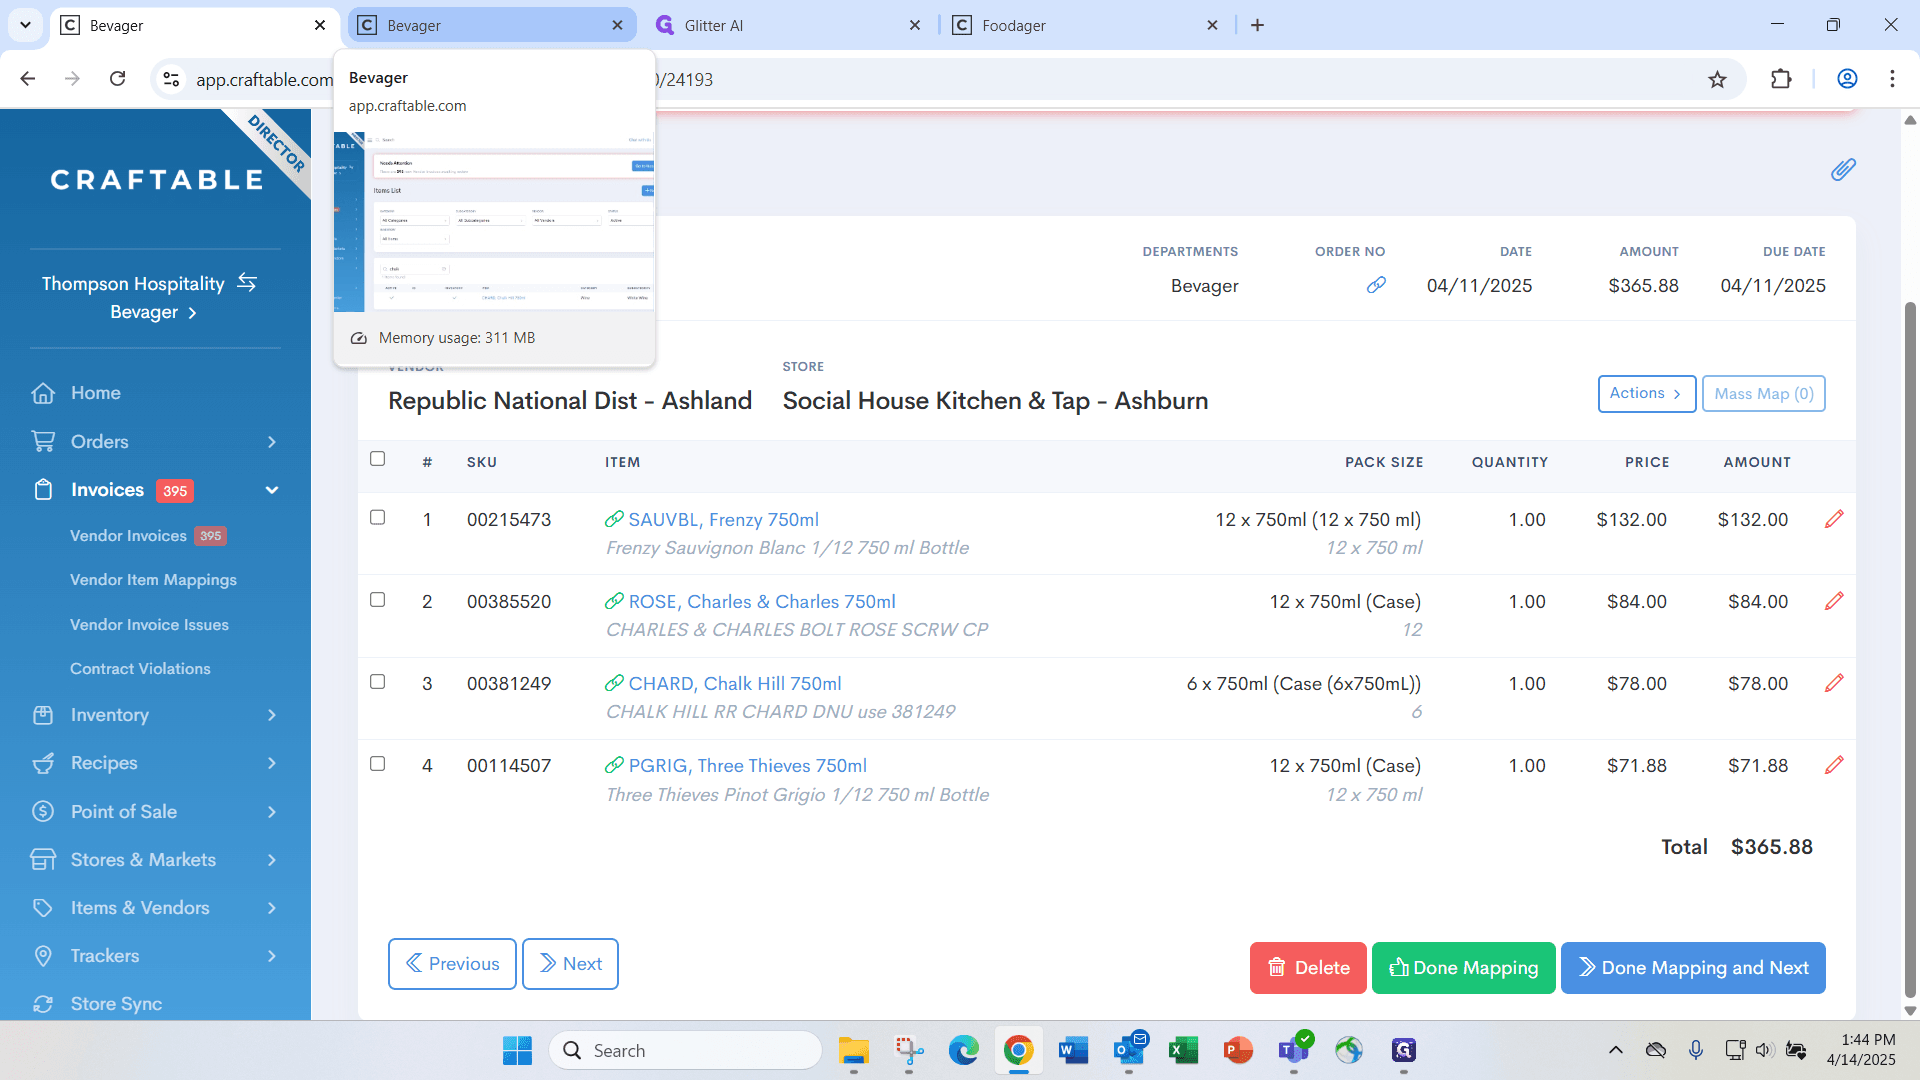Viewport: 1920px width, 1080px height.
Task: Check the box for SKU 00385520 row
Action: pos(377,600)
